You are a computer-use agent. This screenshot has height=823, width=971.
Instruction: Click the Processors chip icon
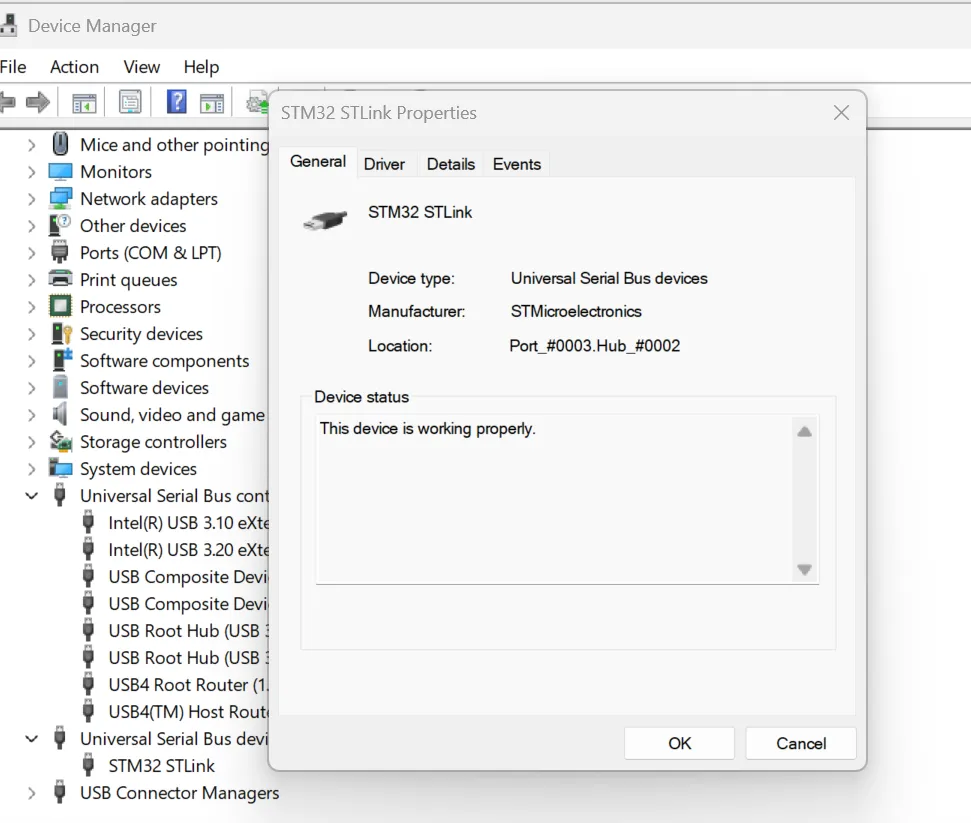click(x=60, y=307)
